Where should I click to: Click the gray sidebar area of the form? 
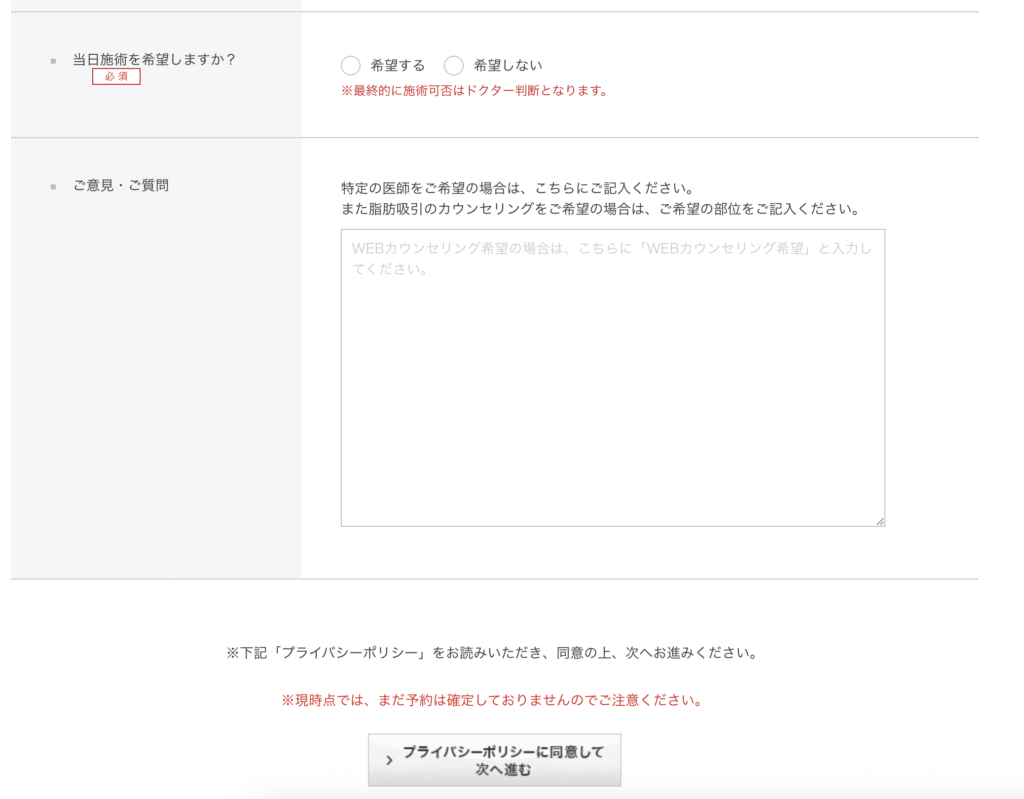coord(155,400)
